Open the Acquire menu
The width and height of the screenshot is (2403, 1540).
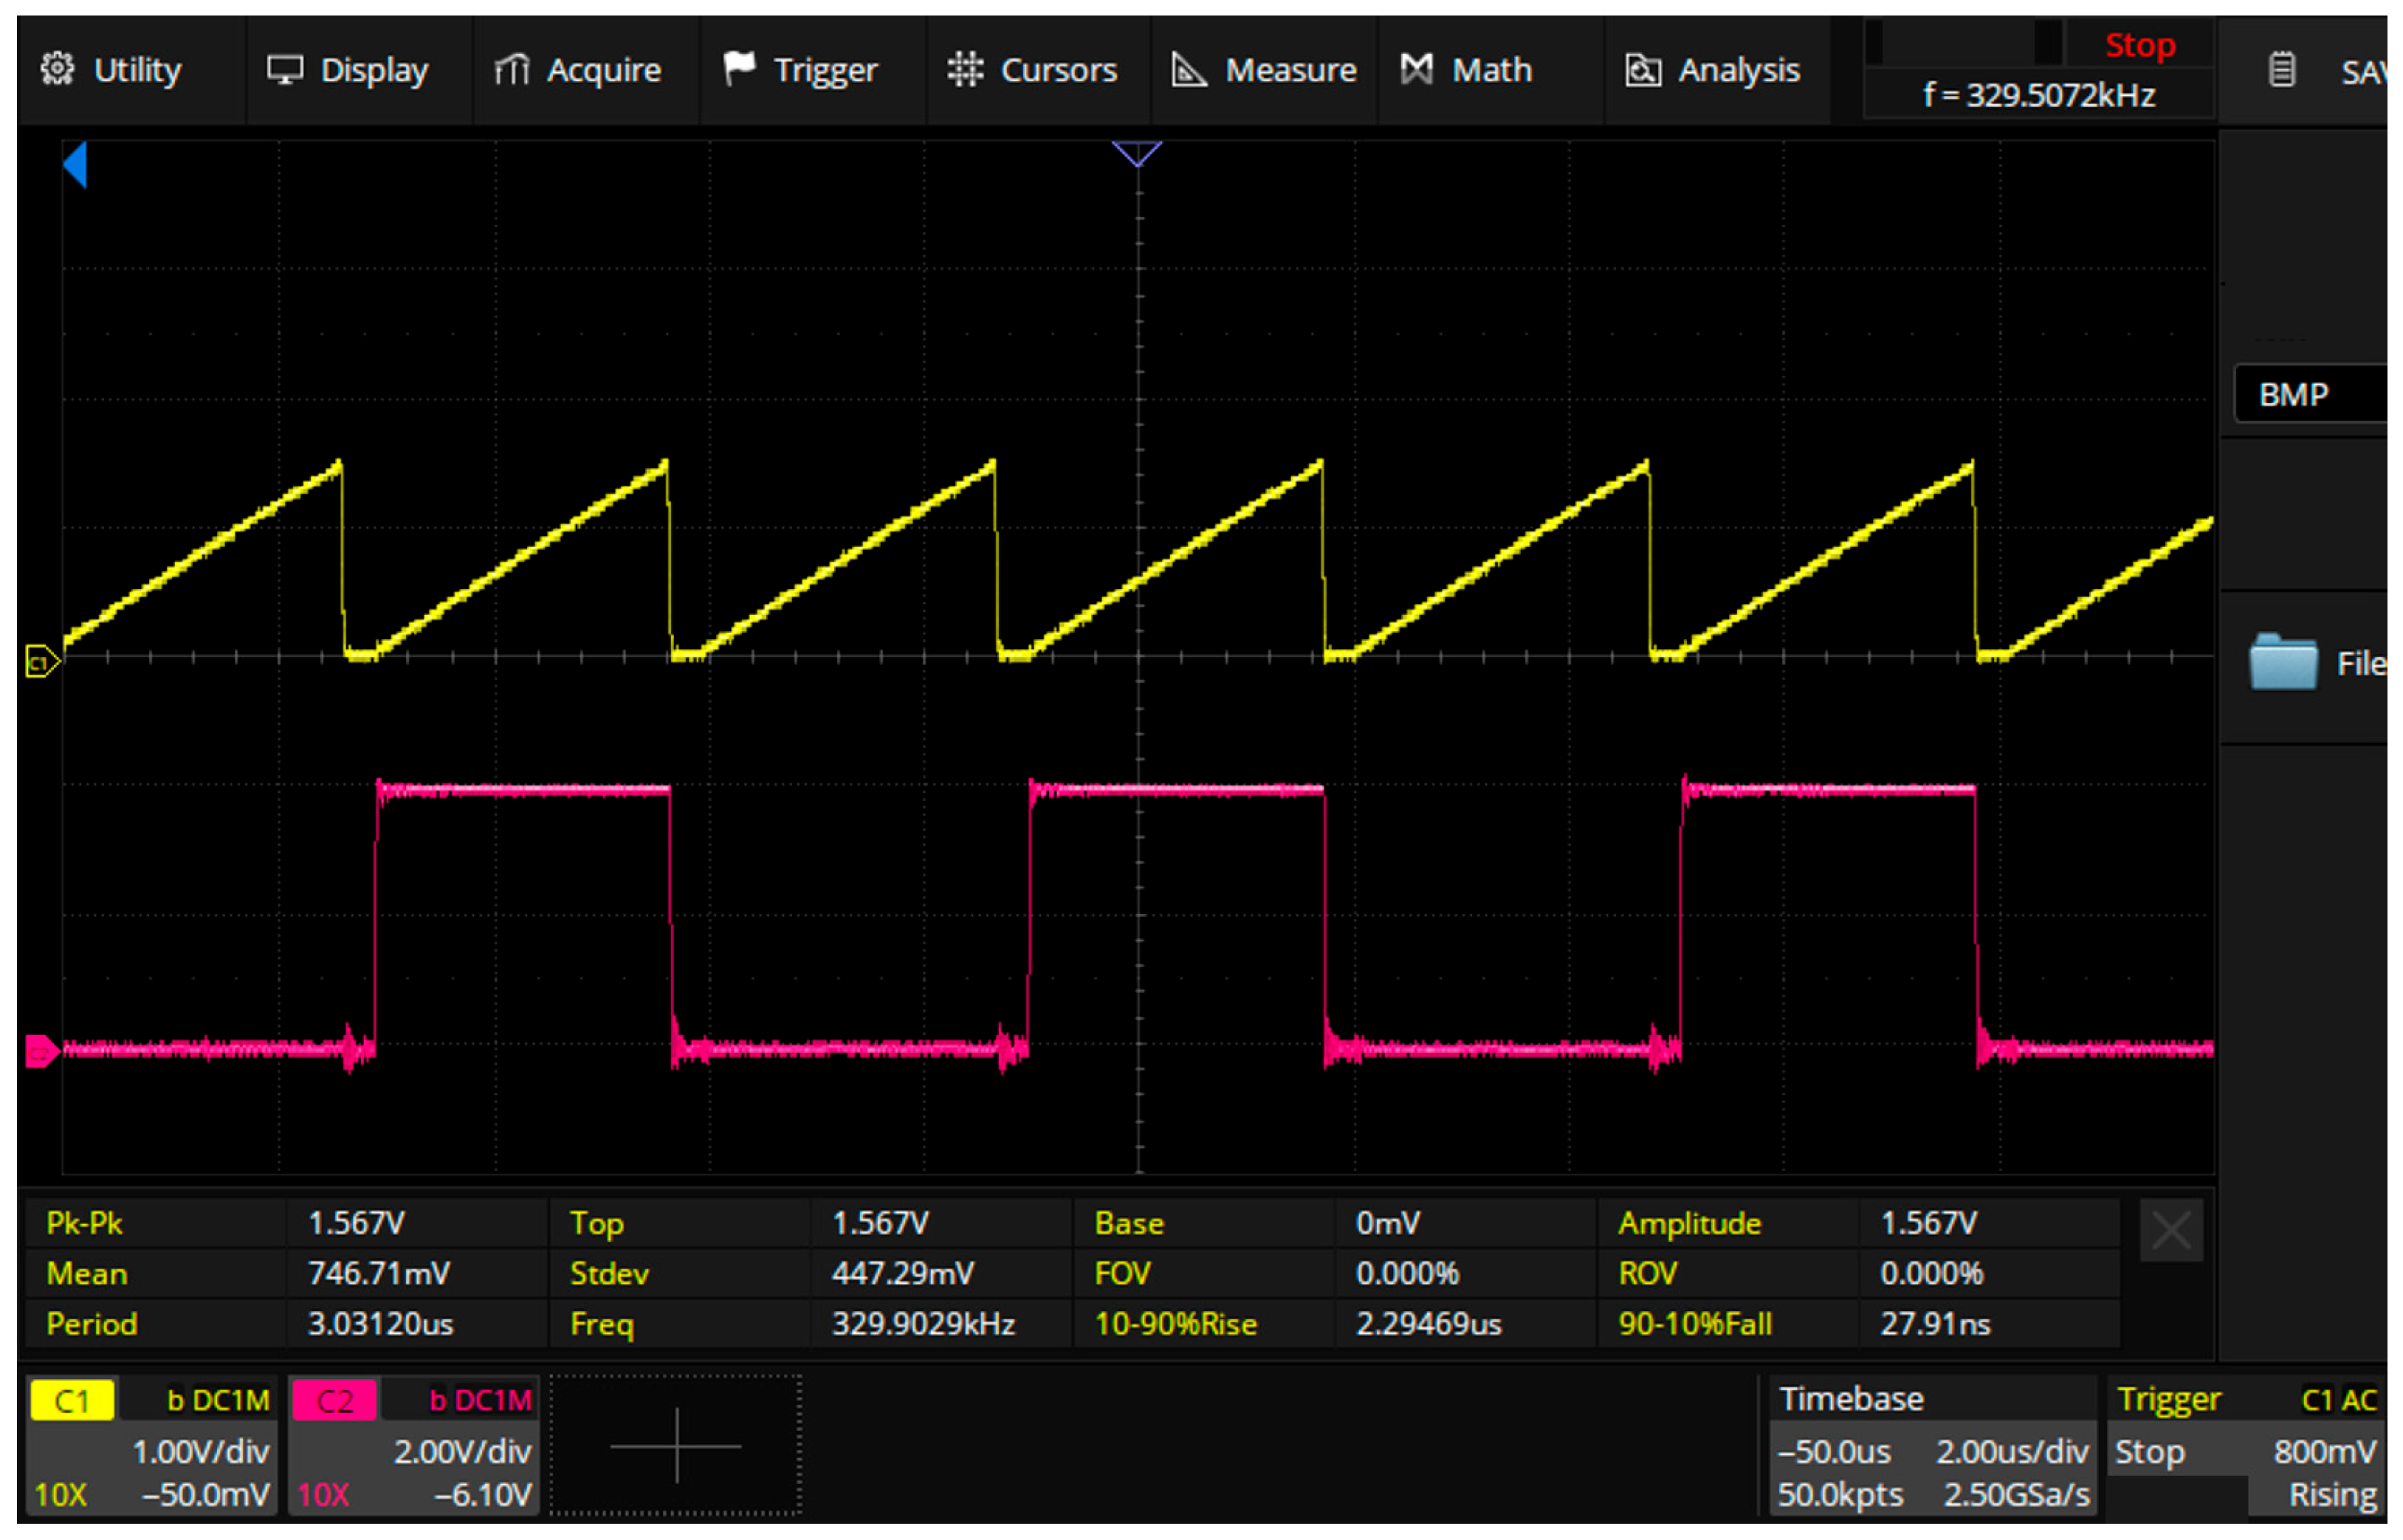tap(586, 70)
